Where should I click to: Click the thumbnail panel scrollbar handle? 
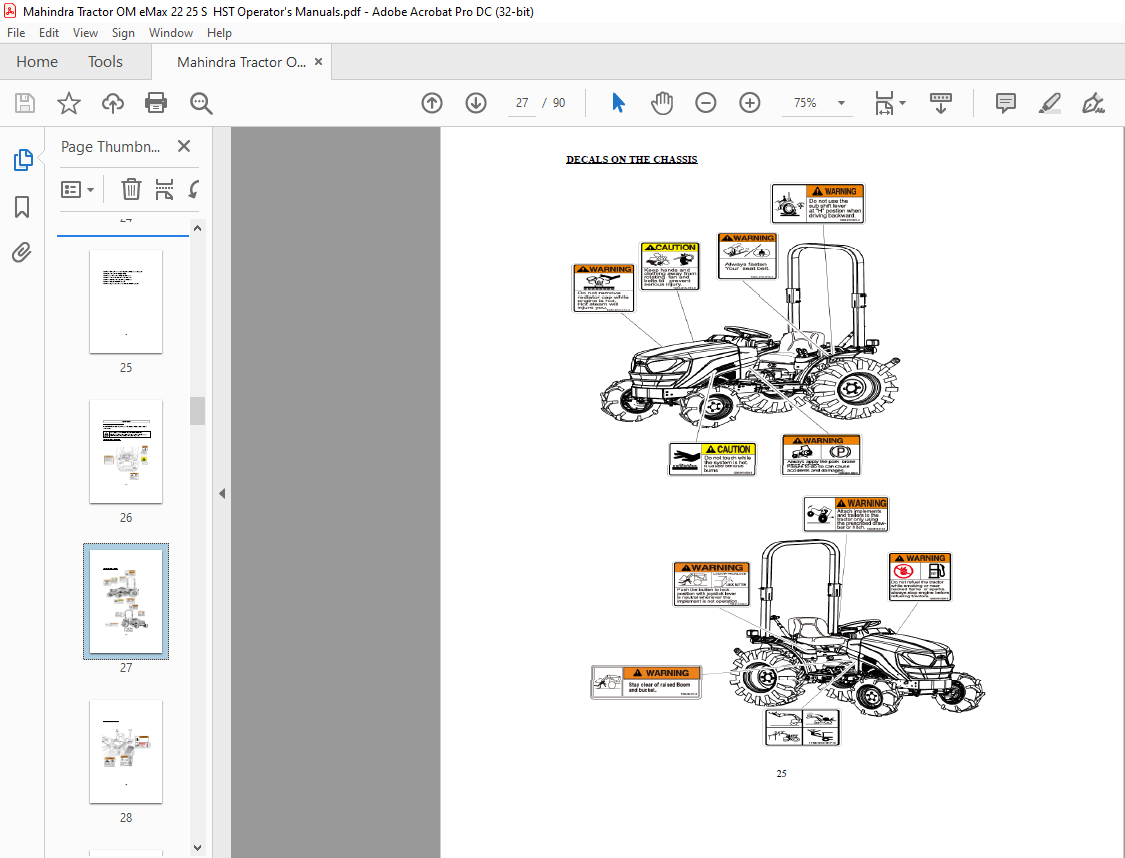point(197,411)
